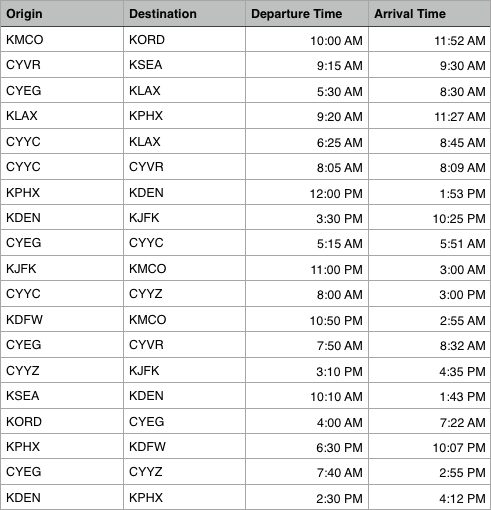
Task: Select the Destination column header
Action: tap(184, 14)
